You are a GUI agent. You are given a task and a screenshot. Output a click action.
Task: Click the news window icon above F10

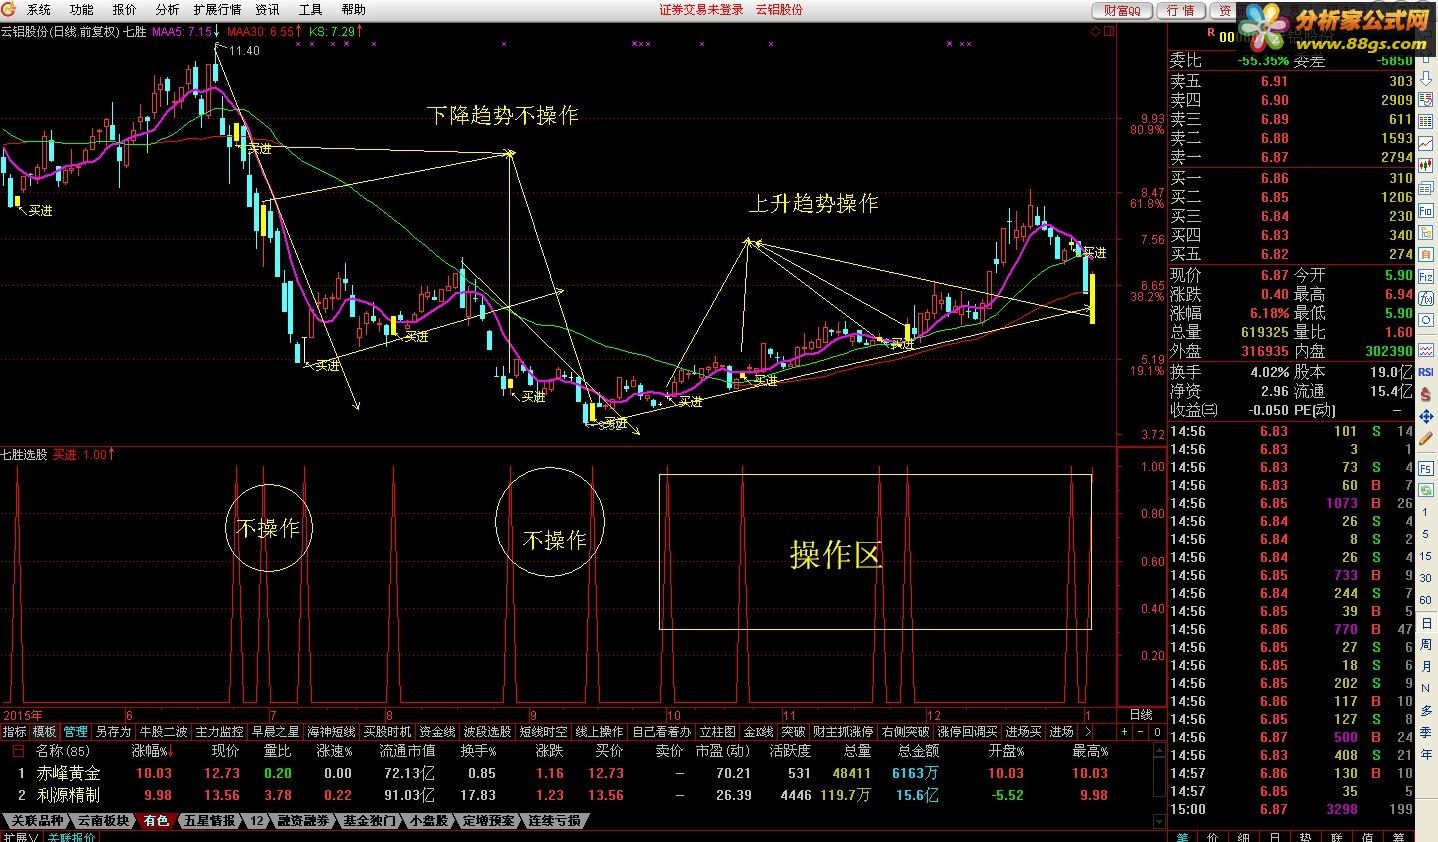point(1425,188)
